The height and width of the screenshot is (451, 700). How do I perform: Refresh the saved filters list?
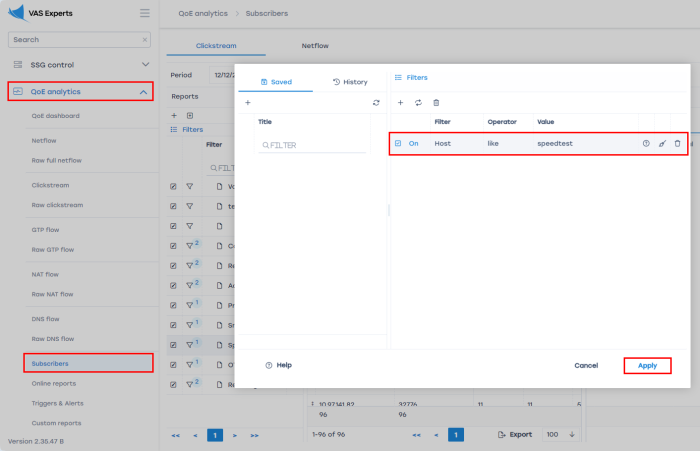point(376,102)
